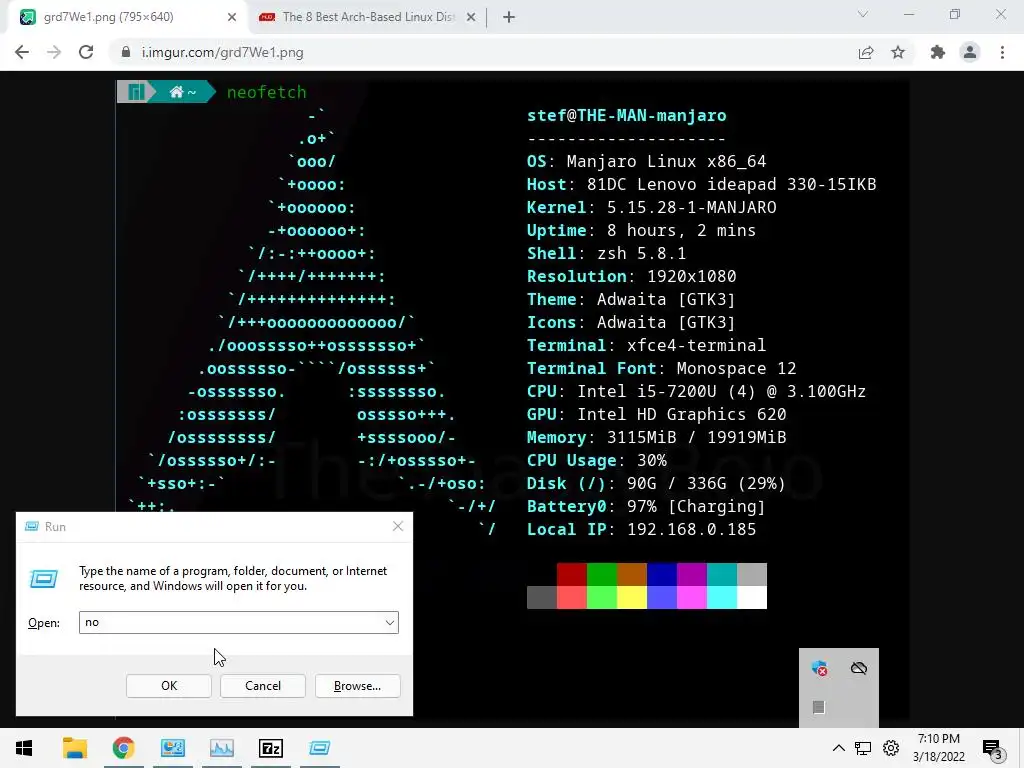Click Browse... in Run dialog
The image size is (1024, 768).
(357, 686)
